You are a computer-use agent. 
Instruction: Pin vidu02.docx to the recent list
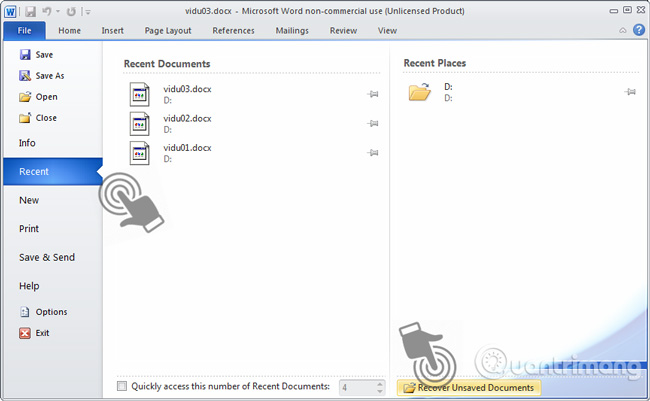coord(373,123)
